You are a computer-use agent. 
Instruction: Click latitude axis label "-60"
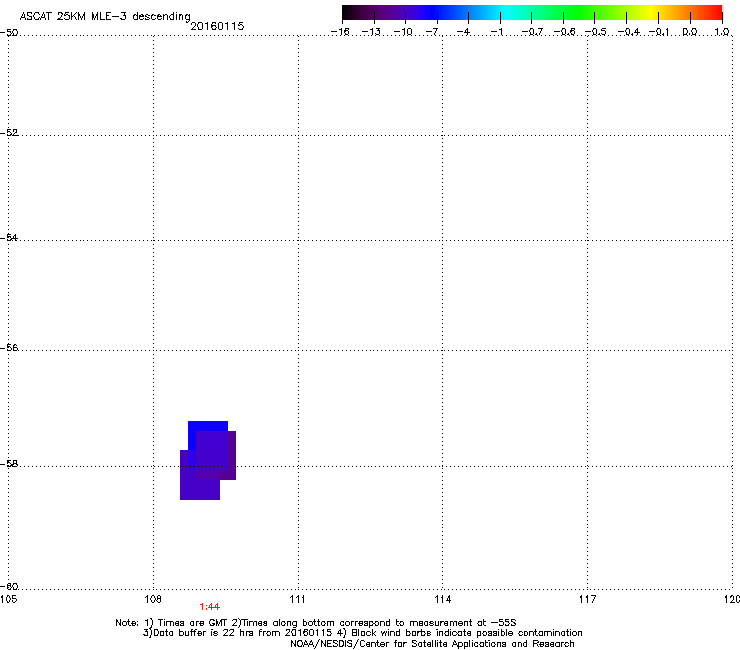pyautogui.click(x=9, y=586)
